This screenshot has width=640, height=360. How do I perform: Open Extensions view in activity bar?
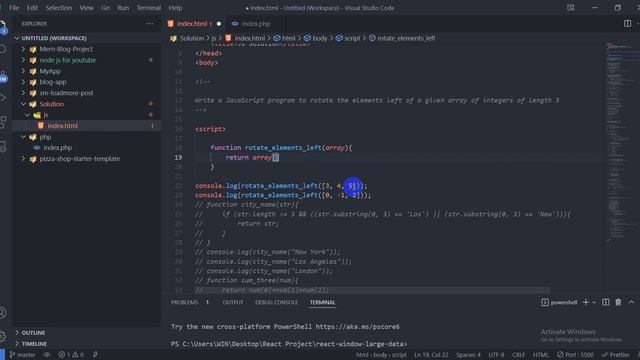(x=3, y=122)
